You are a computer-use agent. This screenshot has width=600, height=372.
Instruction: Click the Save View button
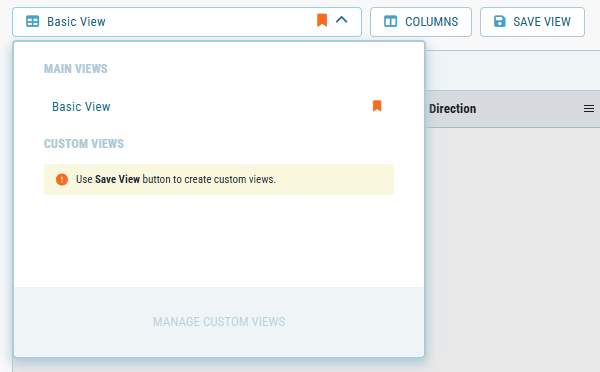[532, 22]
